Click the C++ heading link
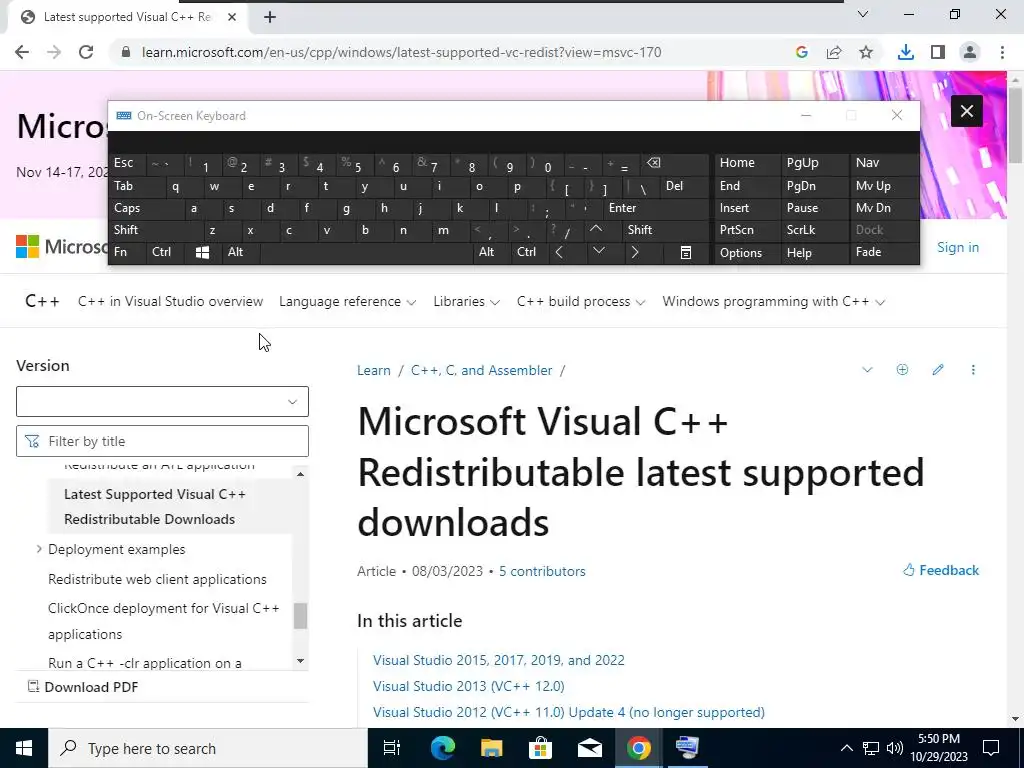This screenshot has height=768, width=1024. pos(42,301)
